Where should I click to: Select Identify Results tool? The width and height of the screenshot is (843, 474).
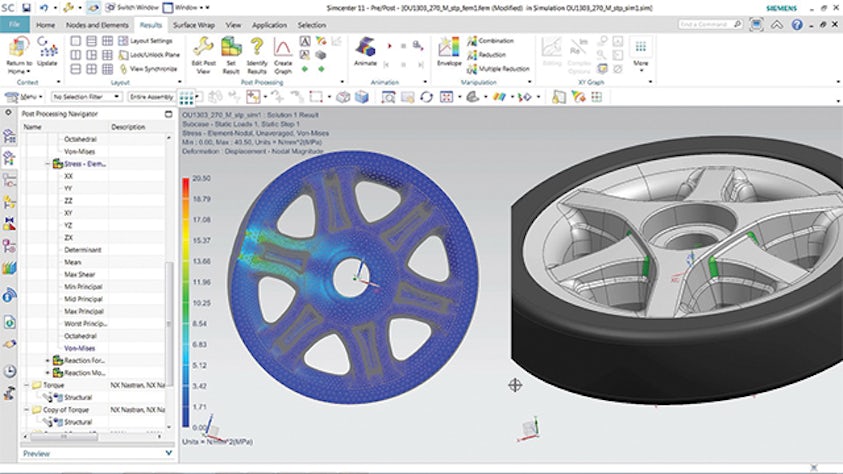(x=257, y=55)
